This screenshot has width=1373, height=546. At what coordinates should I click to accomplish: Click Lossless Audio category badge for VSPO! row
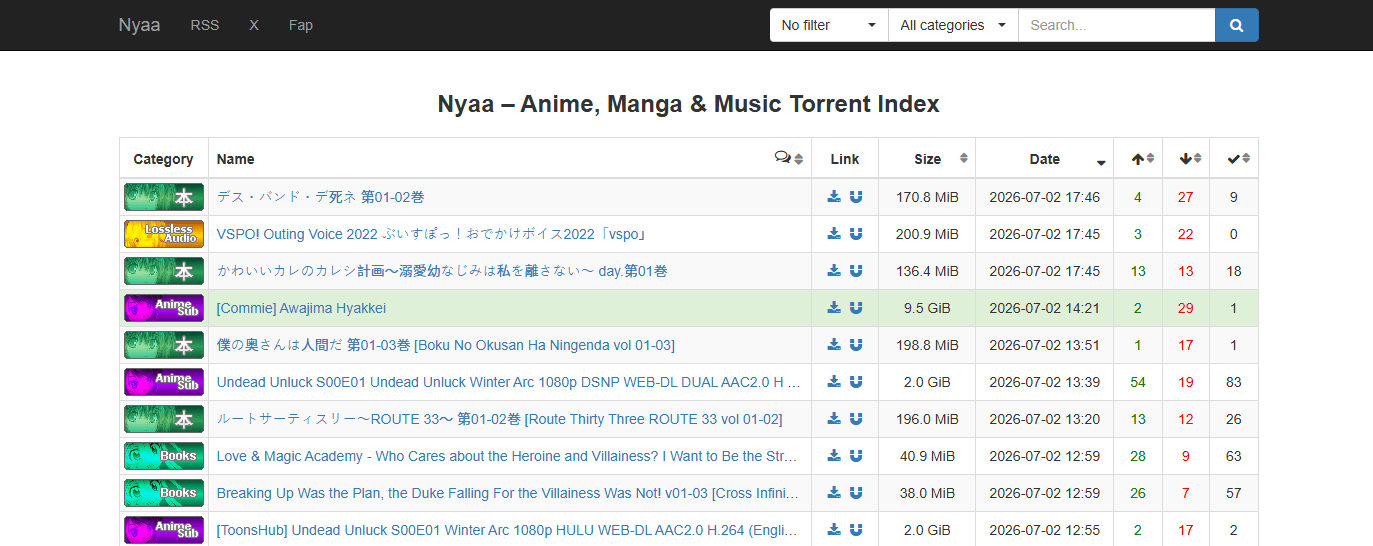pyautogui.click(x=164, y=234)
